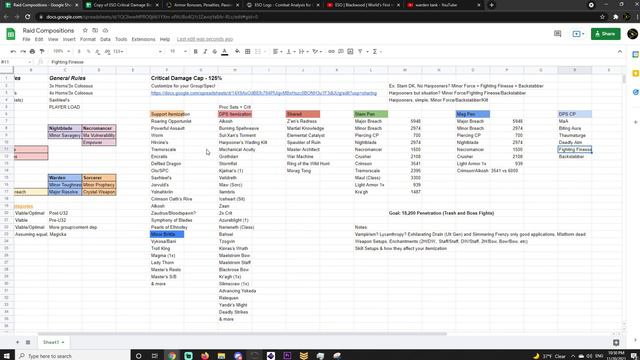Open the horizontal align dropdown
The image size is (640, 360).
pos(278,51)
